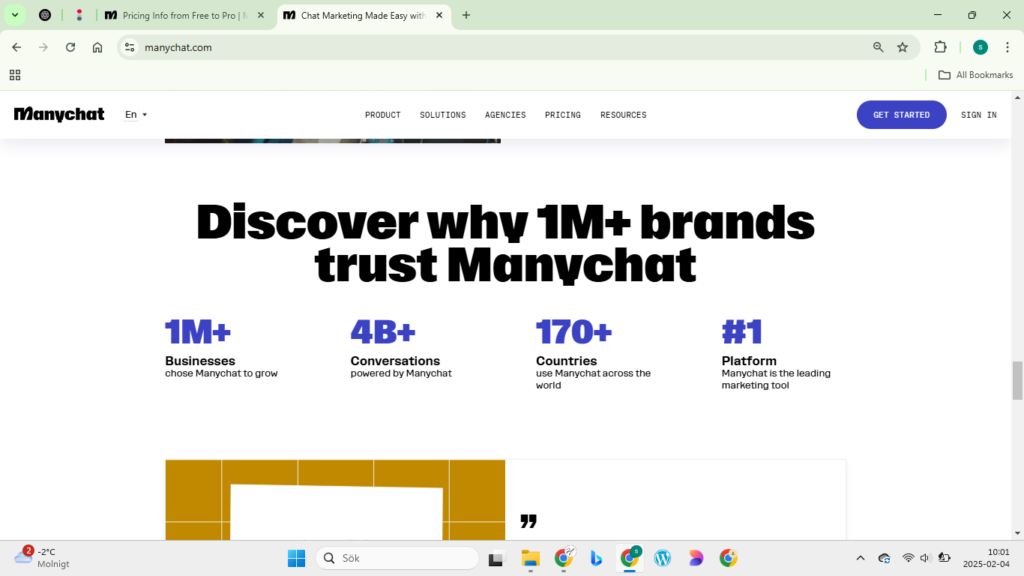Click the taskbar search box labeled Sök
Image resolution: width=1024 pixels, height=576 pixels.
click(397, 558)
